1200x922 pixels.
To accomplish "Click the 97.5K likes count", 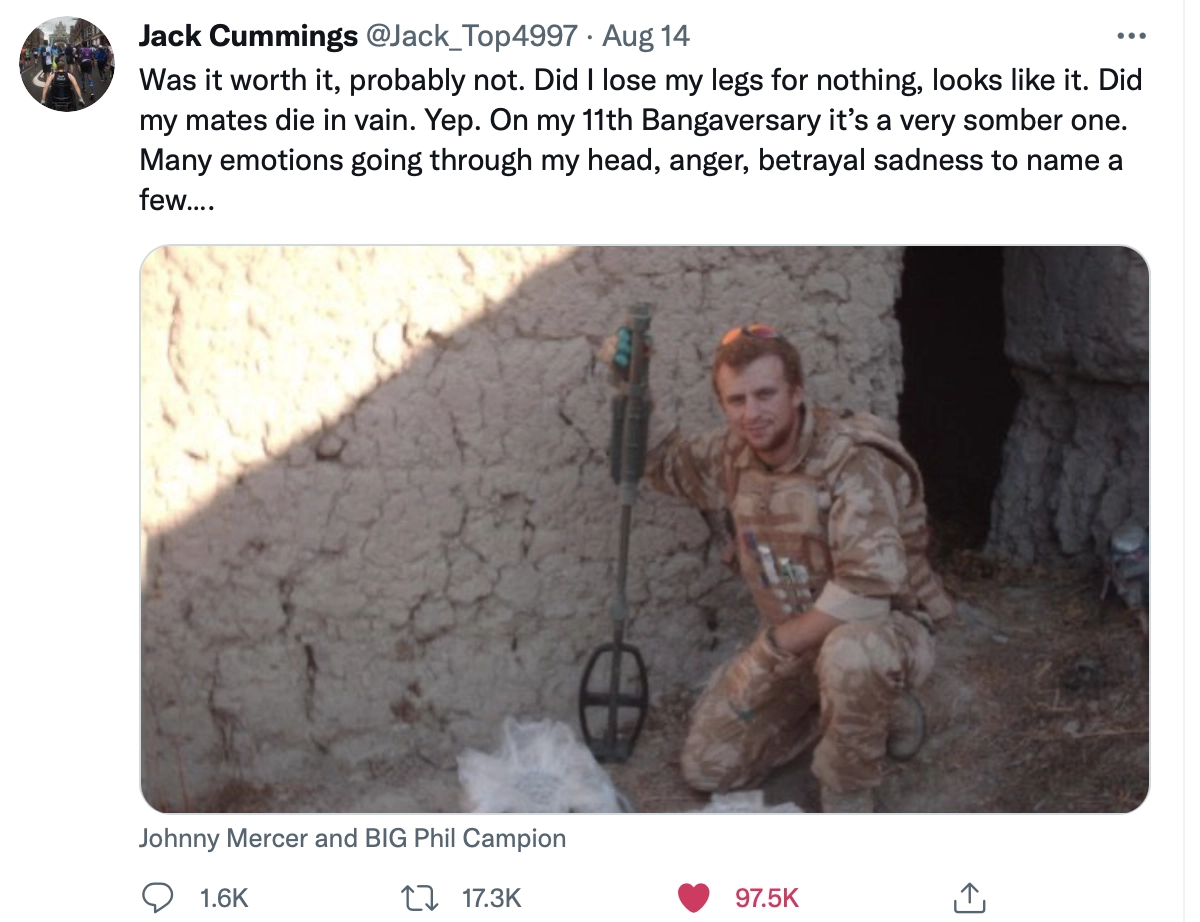I will click(766, 898).
